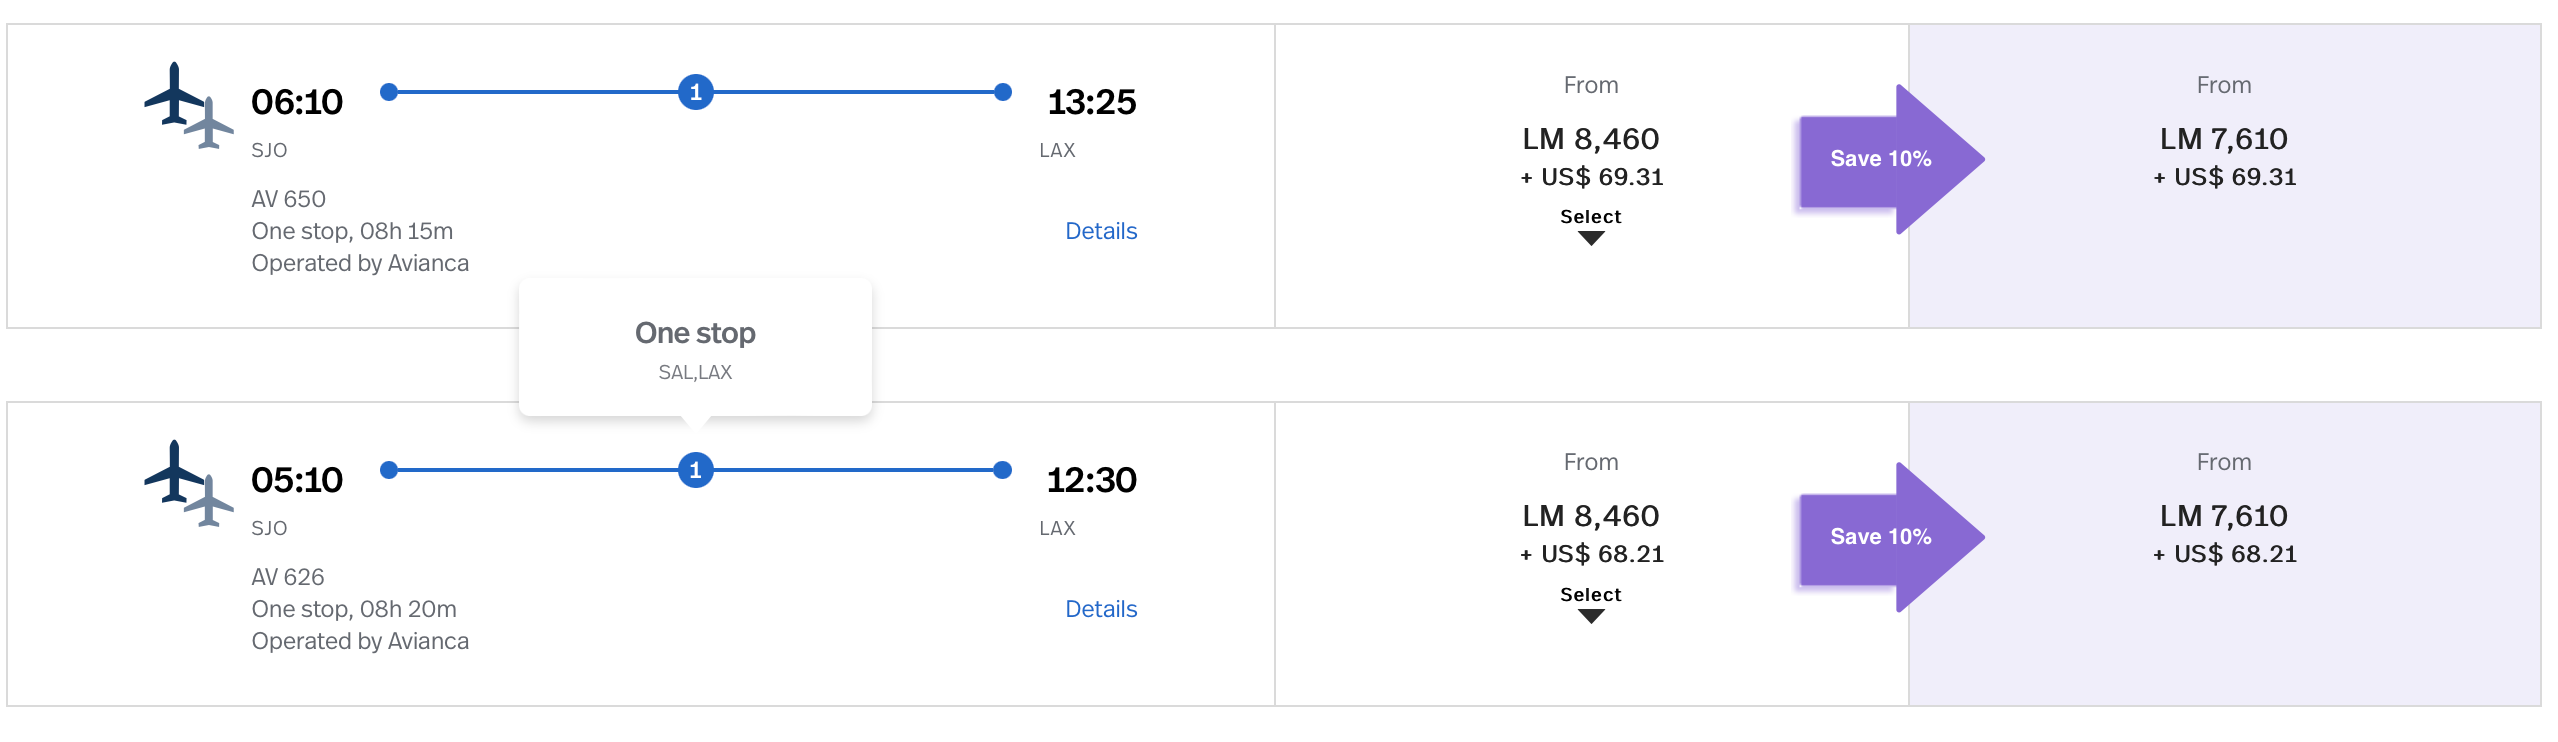Click the departure dot on the 06:10 route line
The width and height of the screenshot is (2558, 742).
click(x=389, y=92)
